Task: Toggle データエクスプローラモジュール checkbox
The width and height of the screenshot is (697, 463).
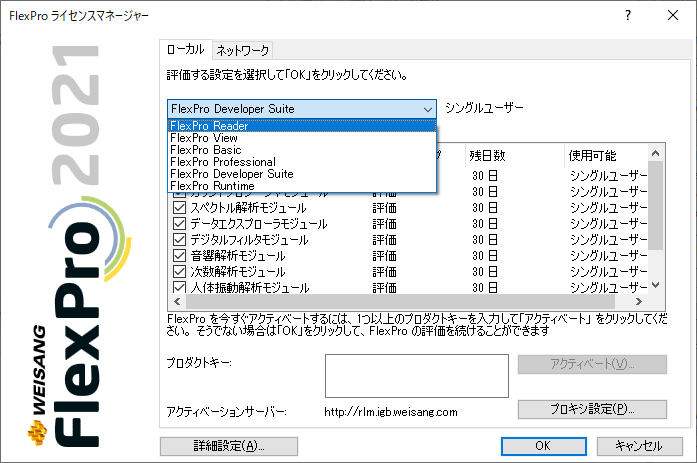Action: (180, 224)
